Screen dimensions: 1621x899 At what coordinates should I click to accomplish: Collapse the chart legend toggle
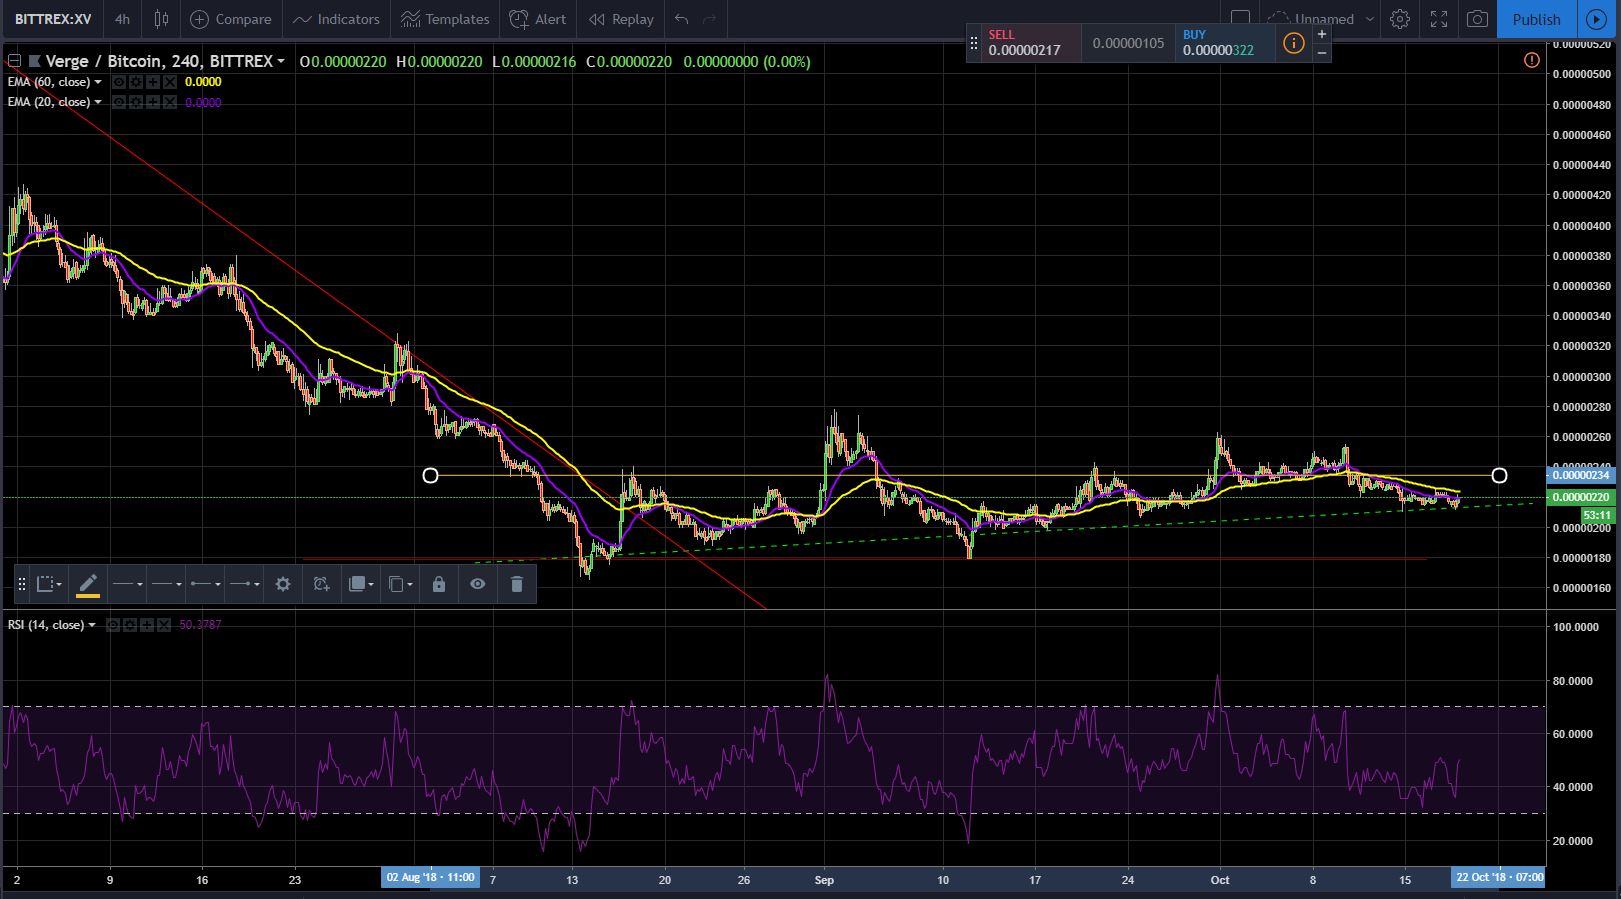14,61
